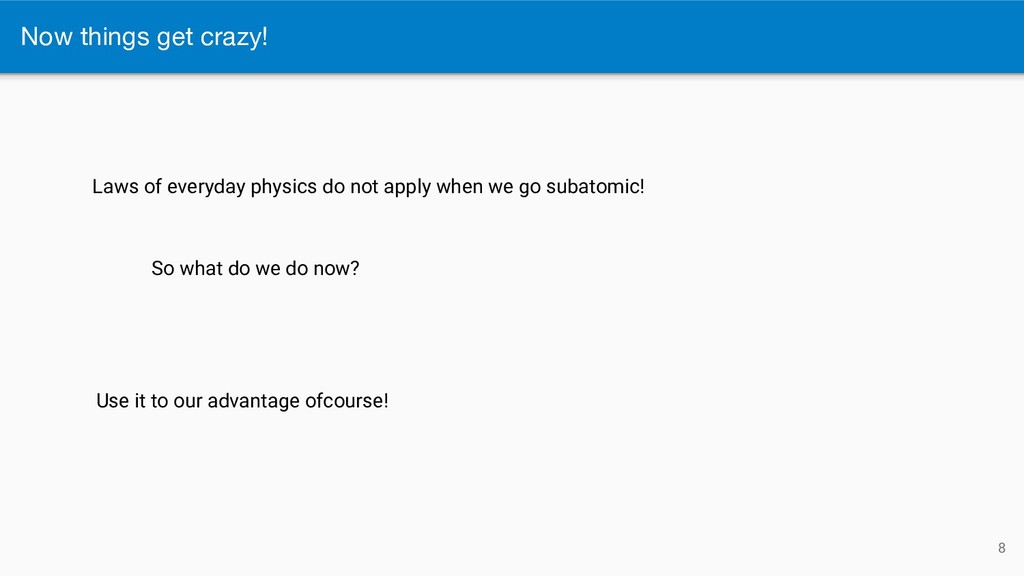Click the text "So what do we do now?"
The height and width of the screenshot is (576, 1024).
[x=254, y=269]
